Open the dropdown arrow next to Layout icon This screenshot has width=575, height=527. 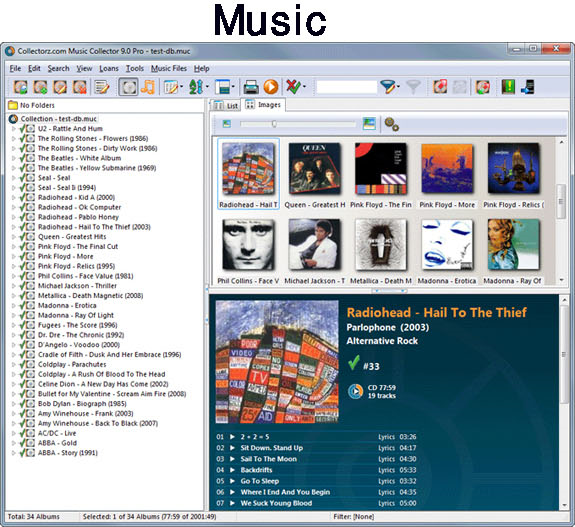(233, 87)
